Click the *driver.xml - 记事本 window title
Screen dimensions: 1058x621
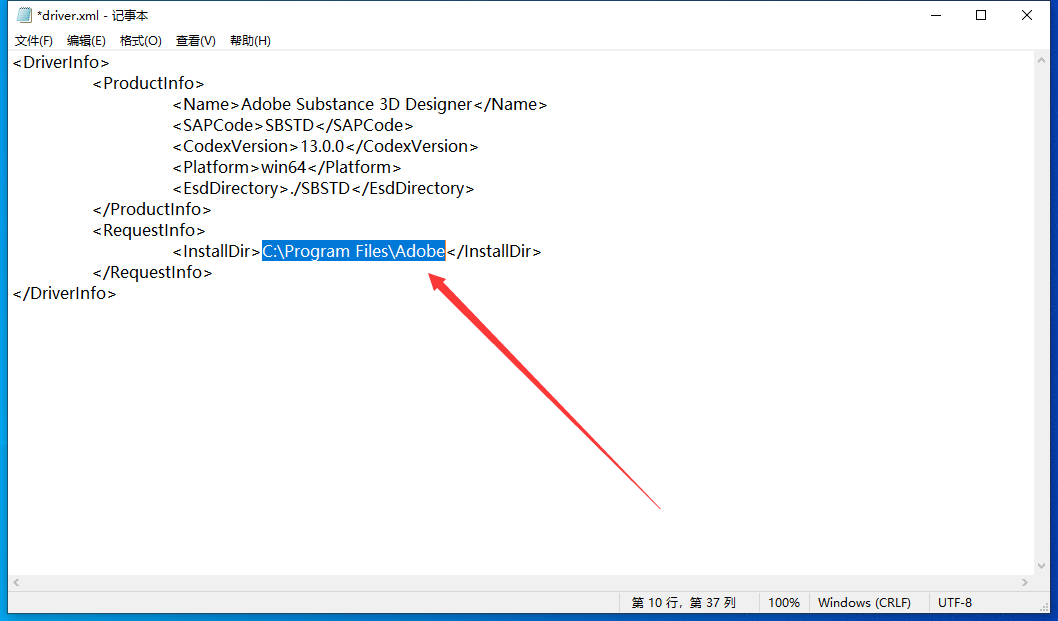[92, 15]
